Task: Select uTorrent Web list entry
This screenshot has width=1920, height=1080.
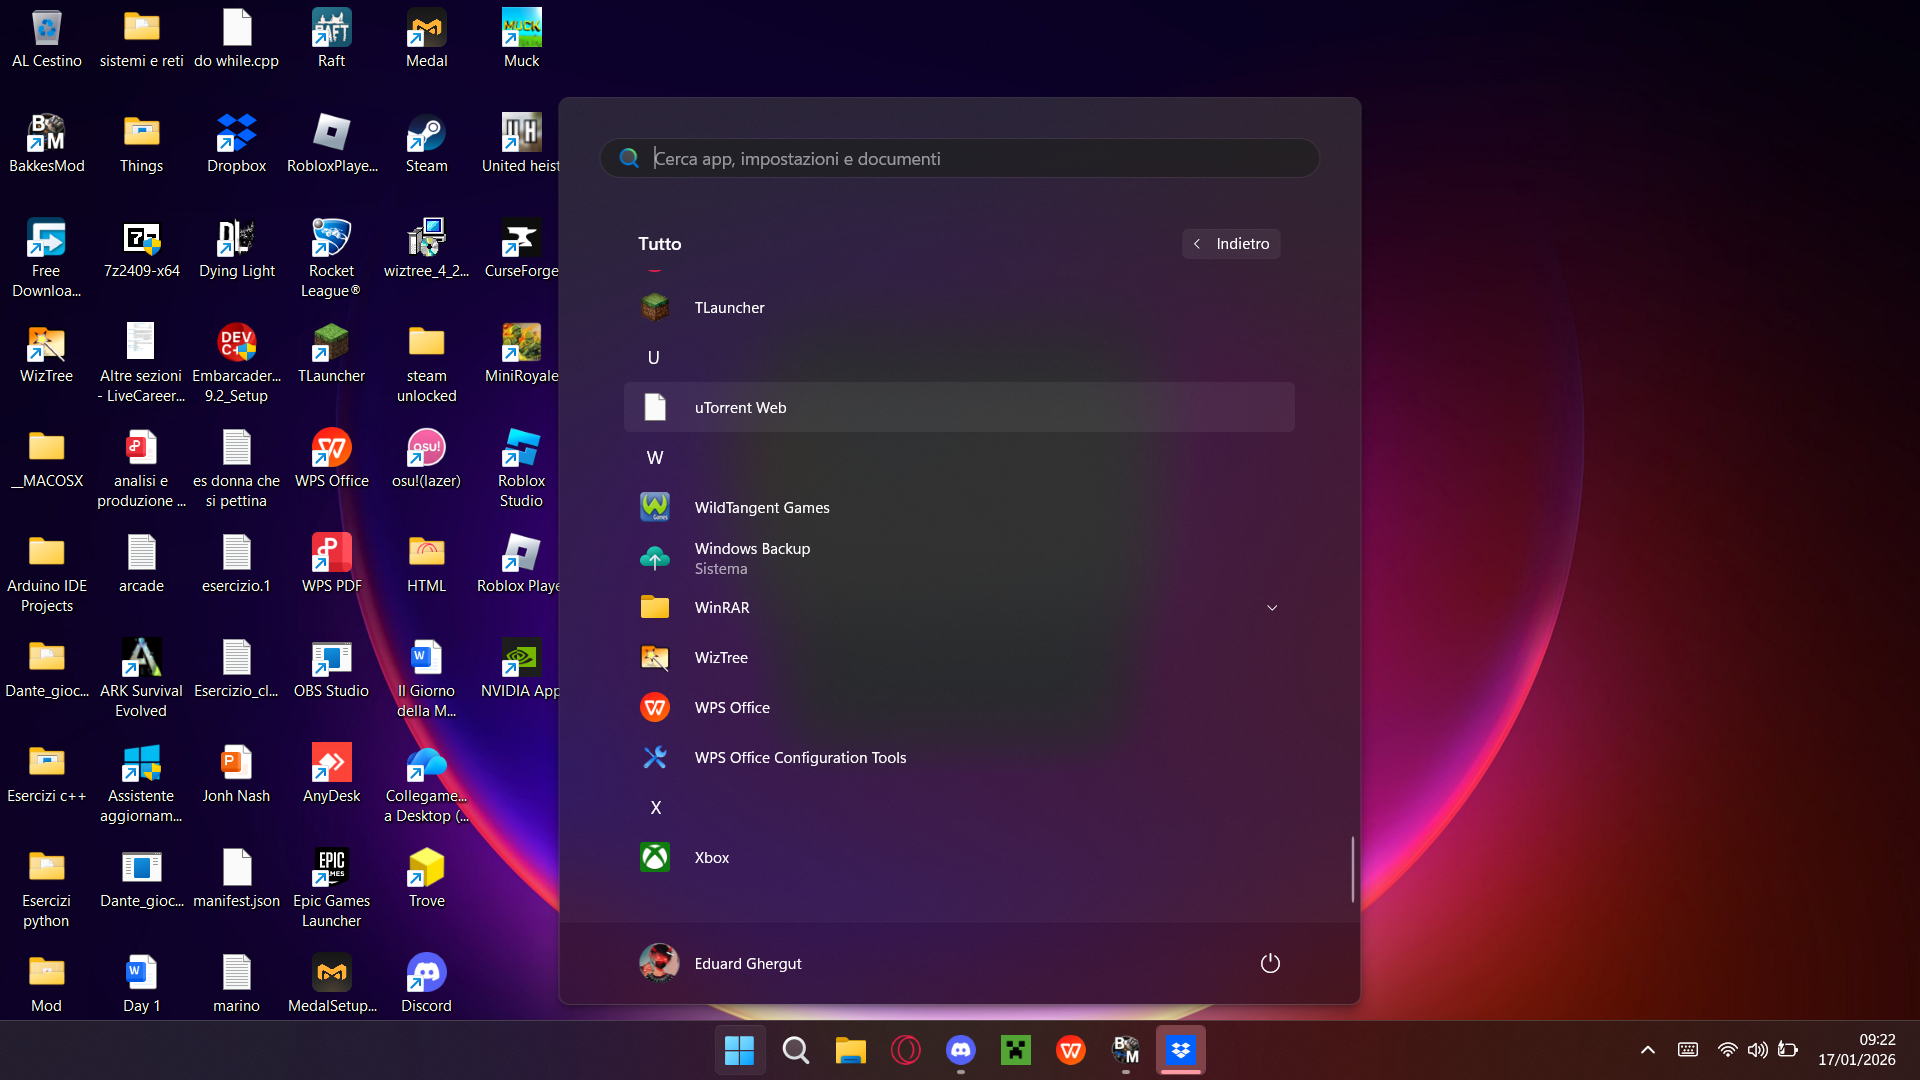Action: (959, 407)
